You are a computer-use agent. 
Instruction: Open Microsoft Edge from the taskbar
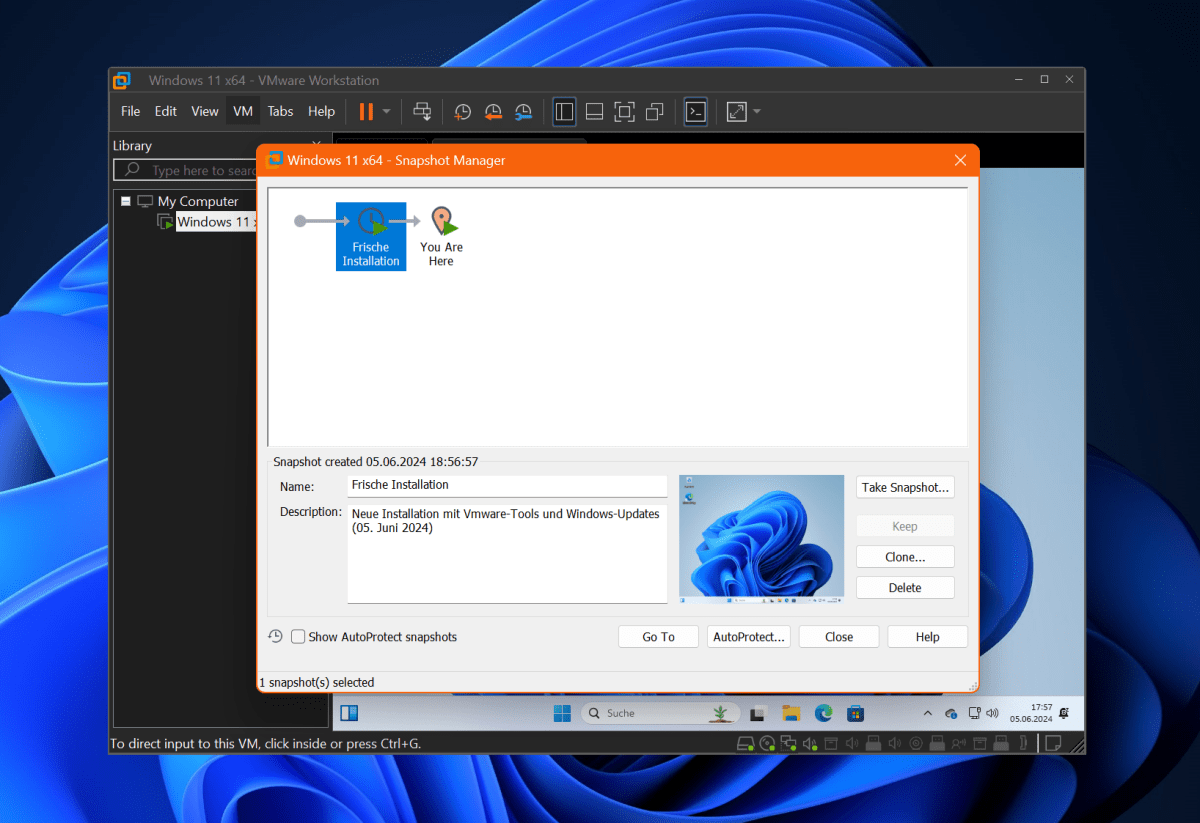pos(823,712)
